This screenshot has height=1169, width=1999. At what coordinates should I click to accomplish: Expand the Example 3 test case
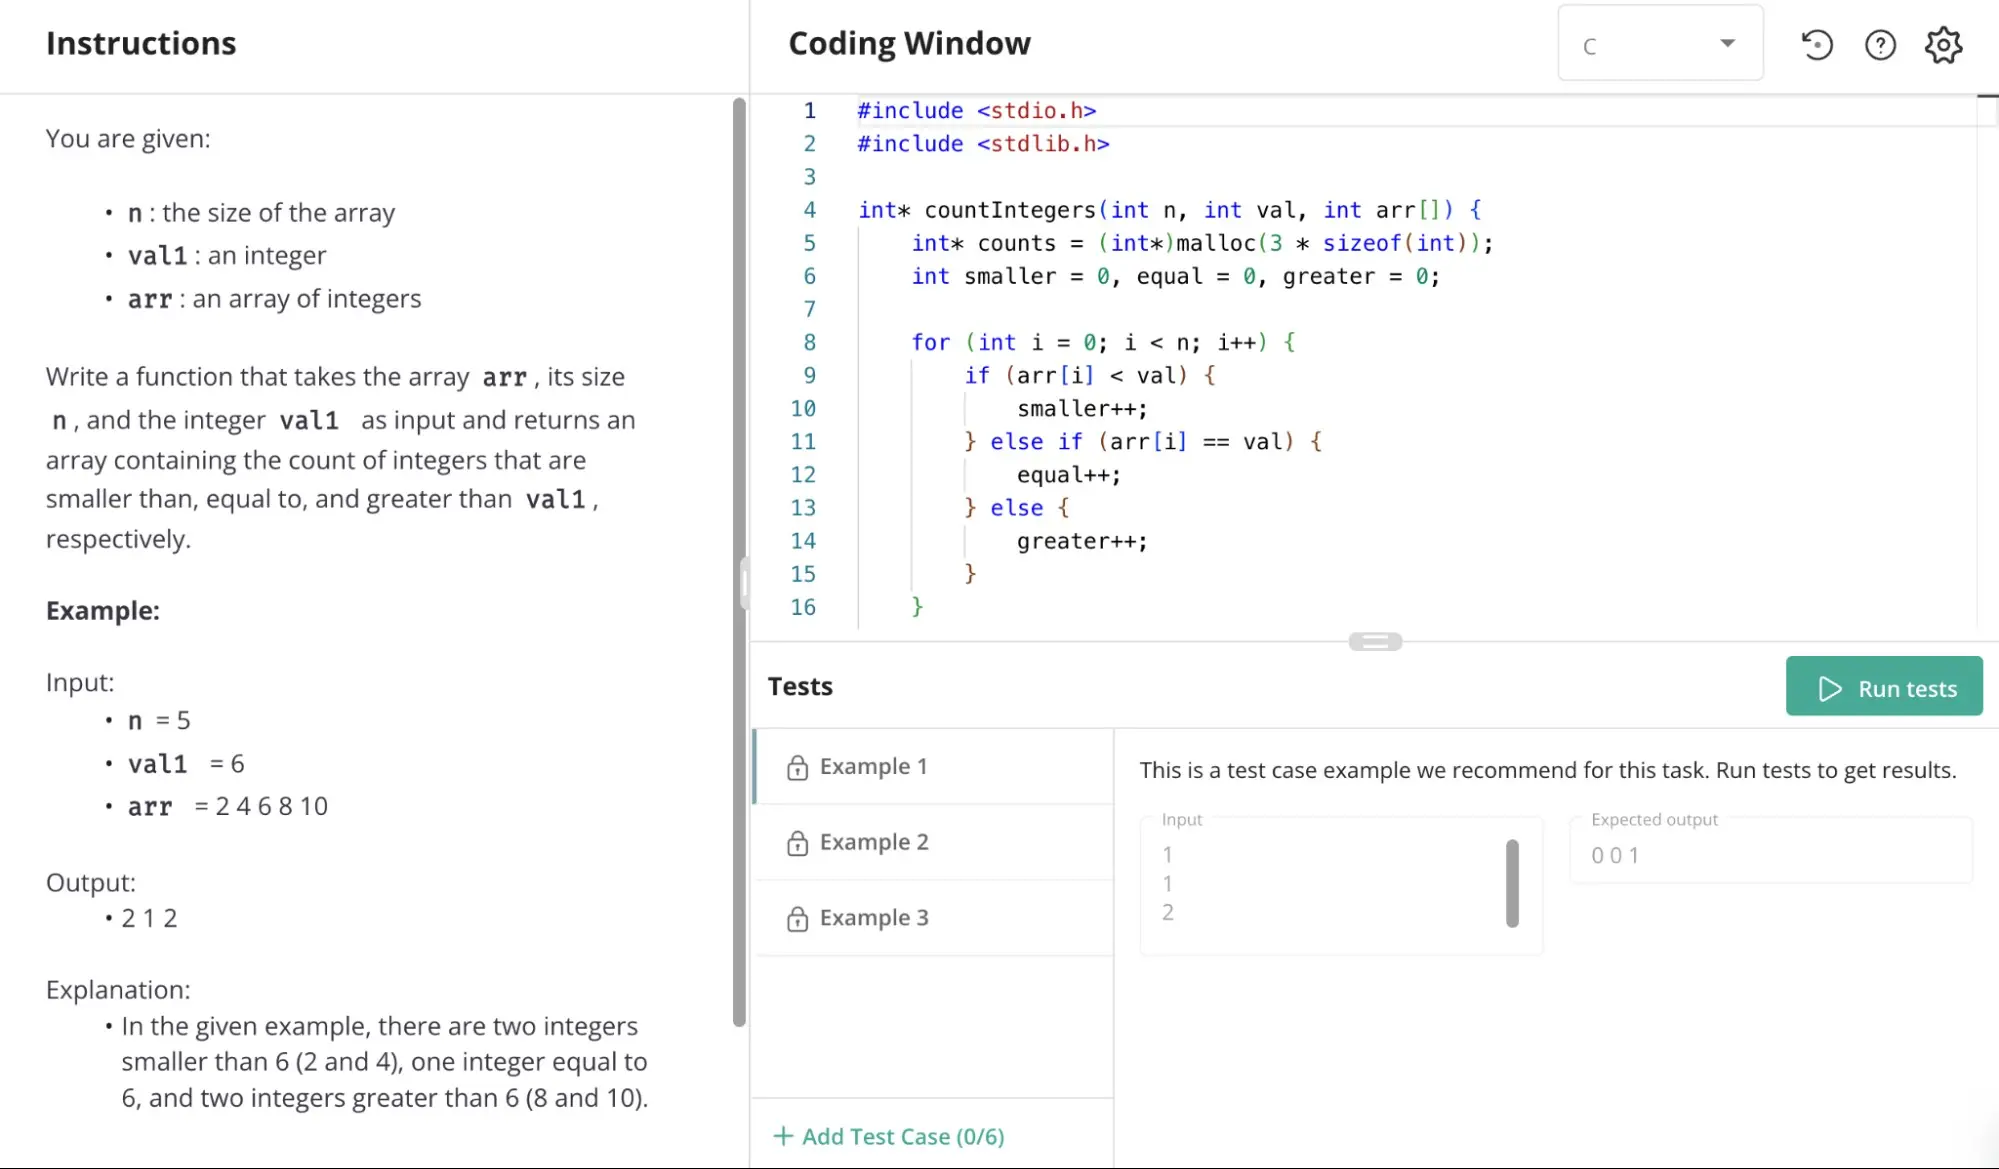874,917
